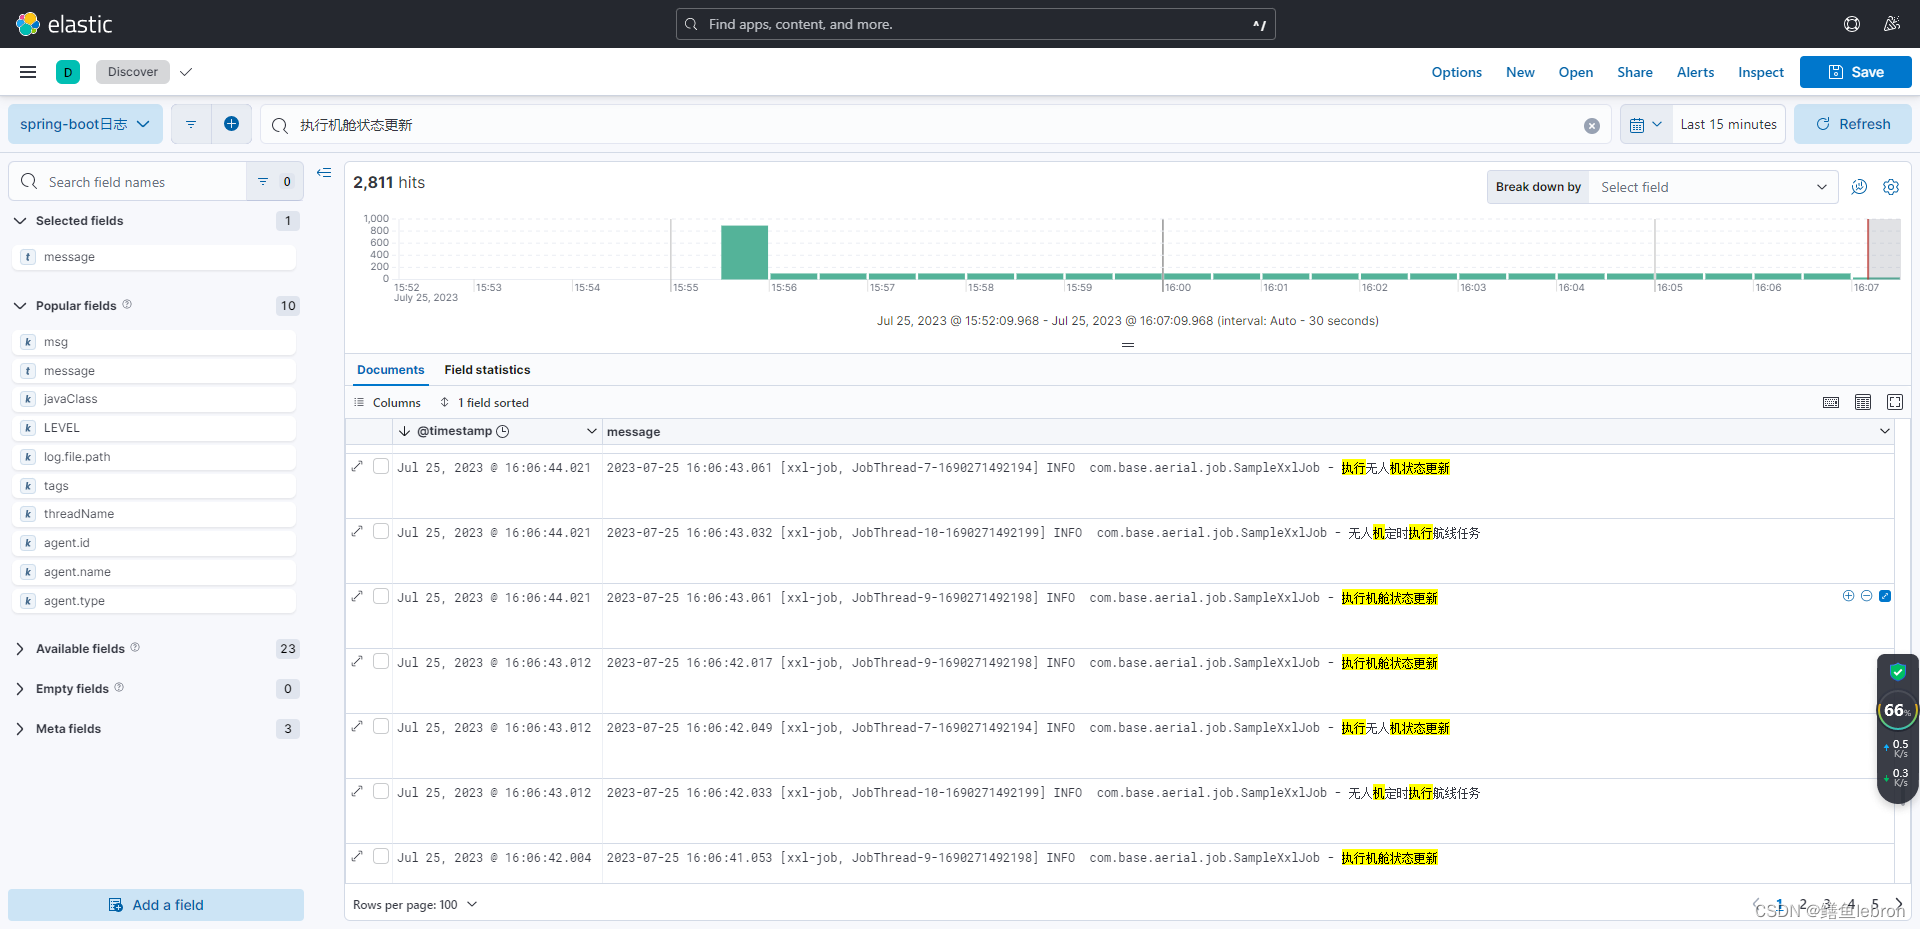This screenshot has width=1920, height=929.
Task: Expand document dated 16:06:44.021 JobThread-7
Action: (357, 466)
